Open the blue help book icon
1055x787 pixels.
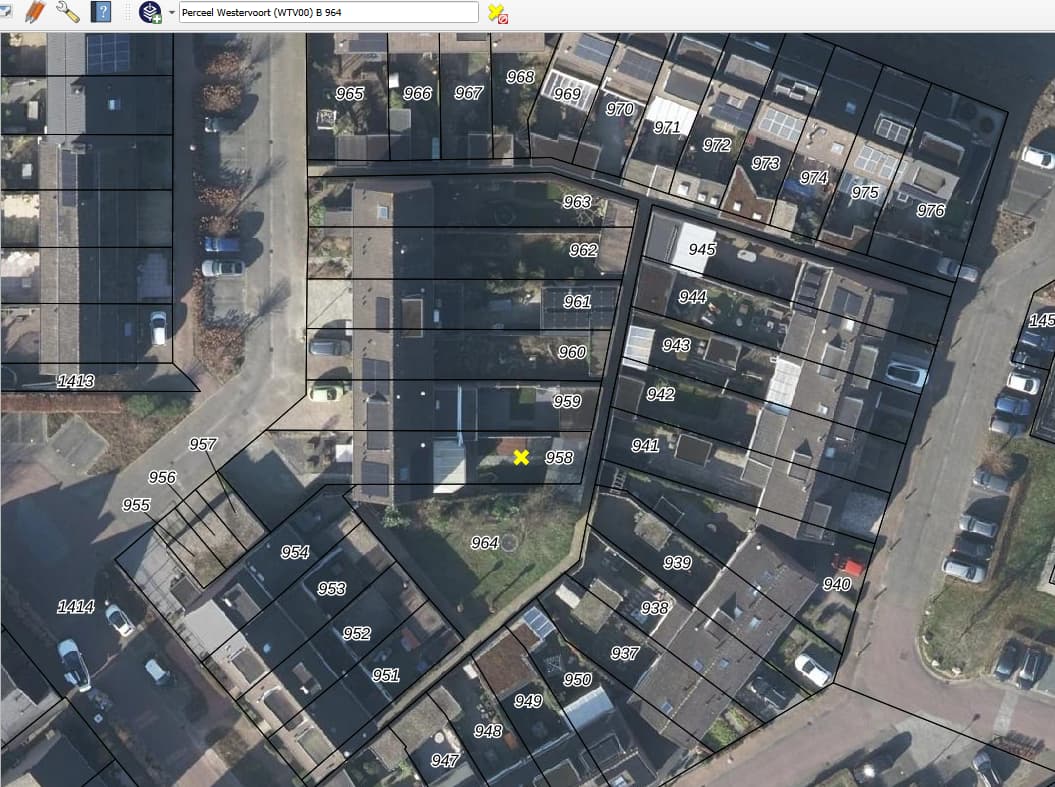(101, 12)
